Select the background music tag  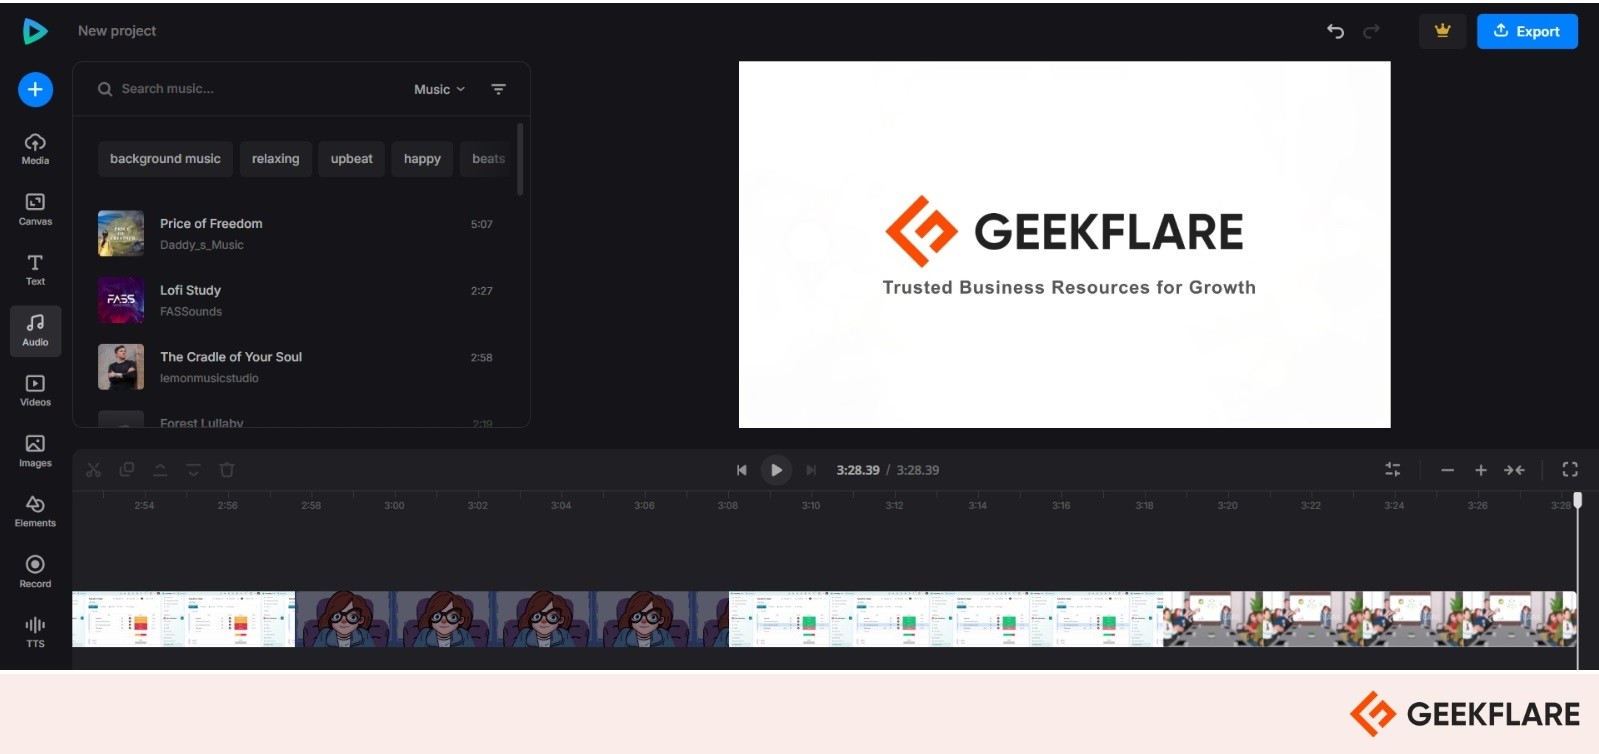tap(165, 159)
